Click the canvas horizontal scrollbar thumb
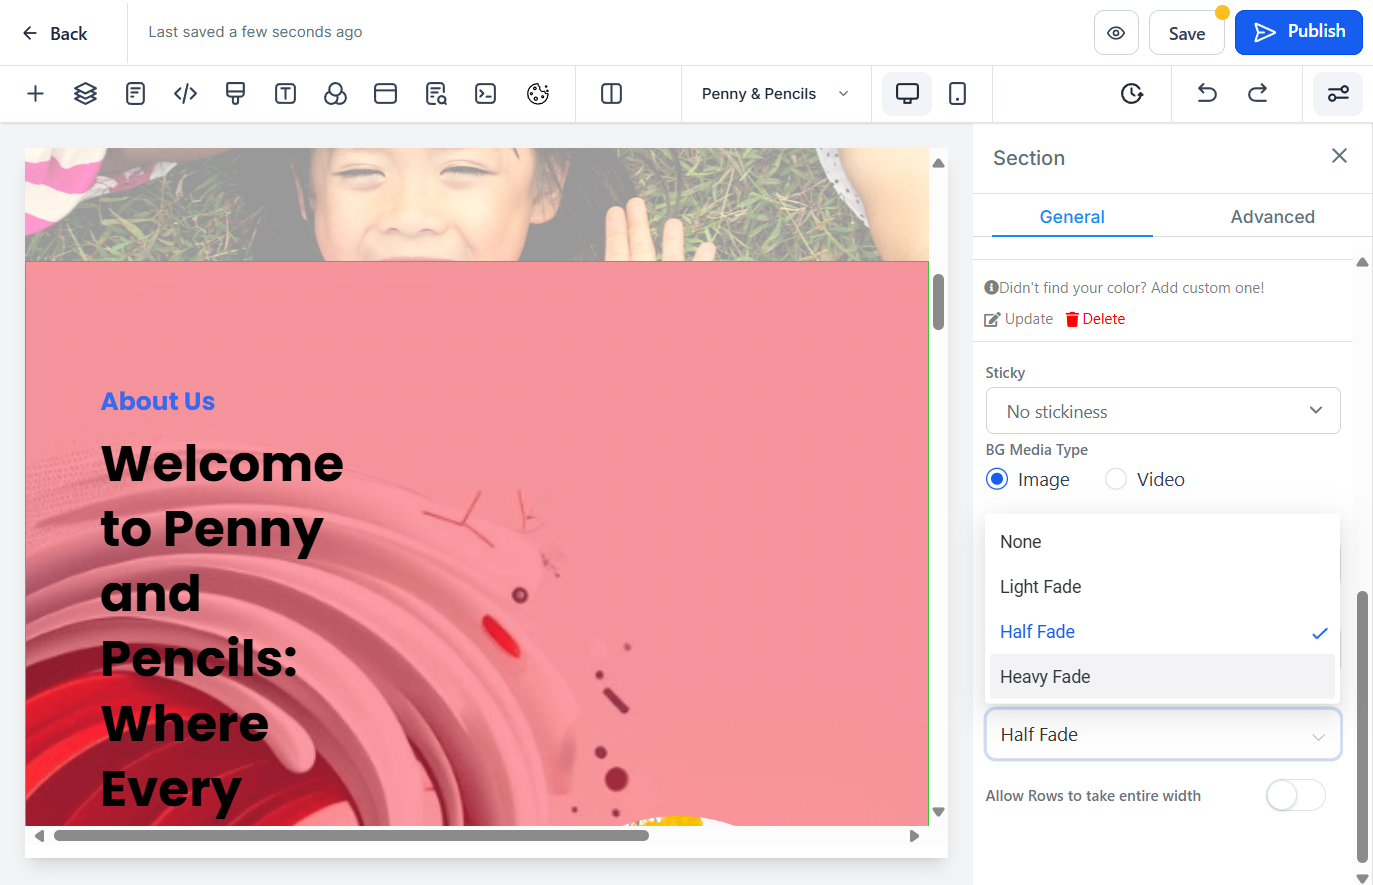Image resolution: width=1373 pixels, height=885 pixels. click(x=351, y=836)
